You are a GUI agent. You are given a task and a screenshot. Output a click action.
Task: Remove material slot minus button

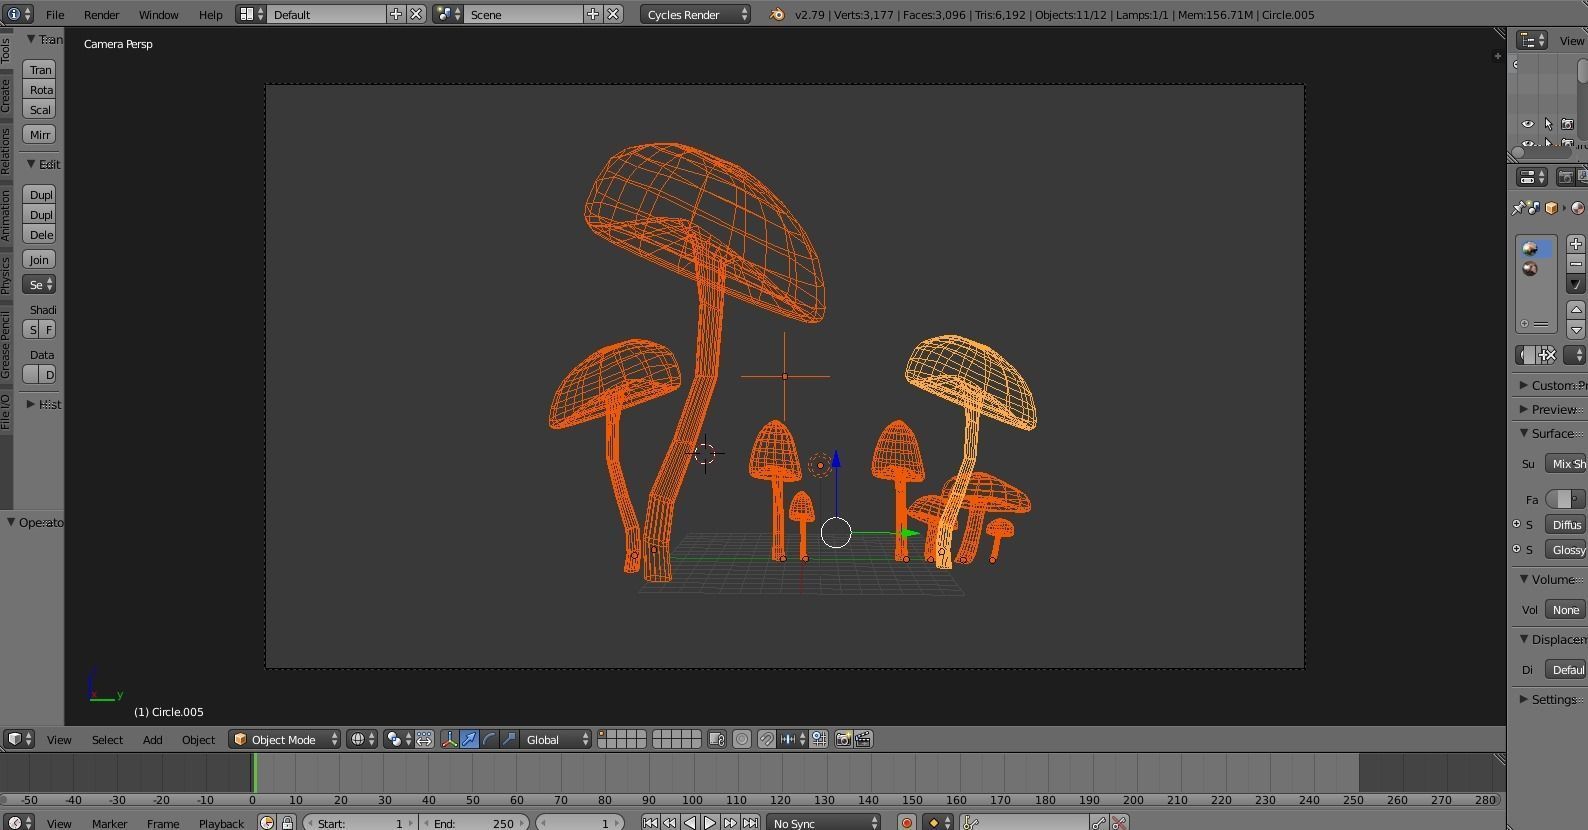(x=1576, y=264)
